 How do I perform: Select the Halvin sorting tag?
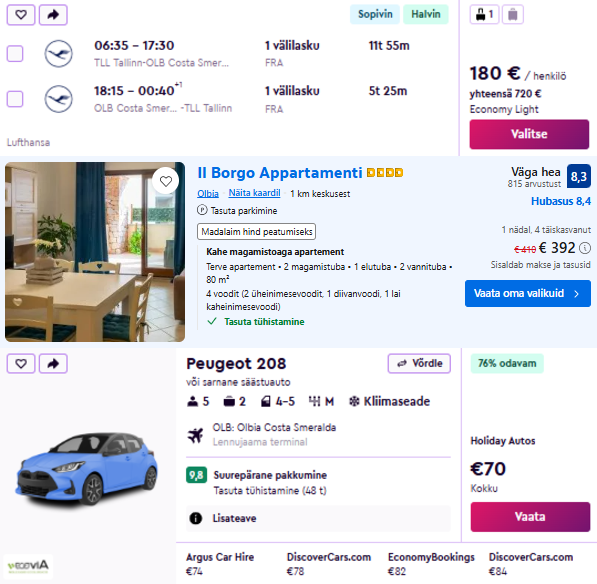[x=426, y=14]
